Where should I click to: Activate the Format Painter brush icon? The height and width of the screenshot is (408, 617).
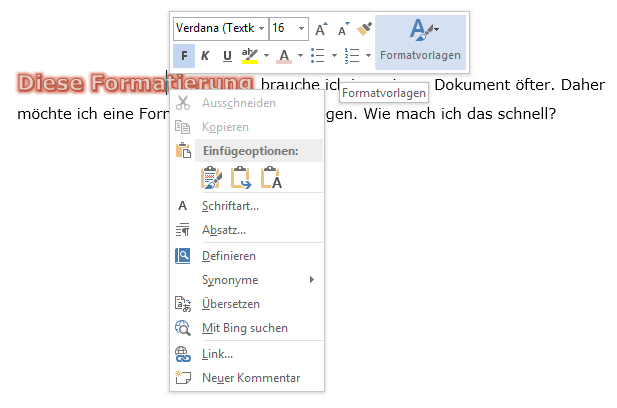coord(364,29)
